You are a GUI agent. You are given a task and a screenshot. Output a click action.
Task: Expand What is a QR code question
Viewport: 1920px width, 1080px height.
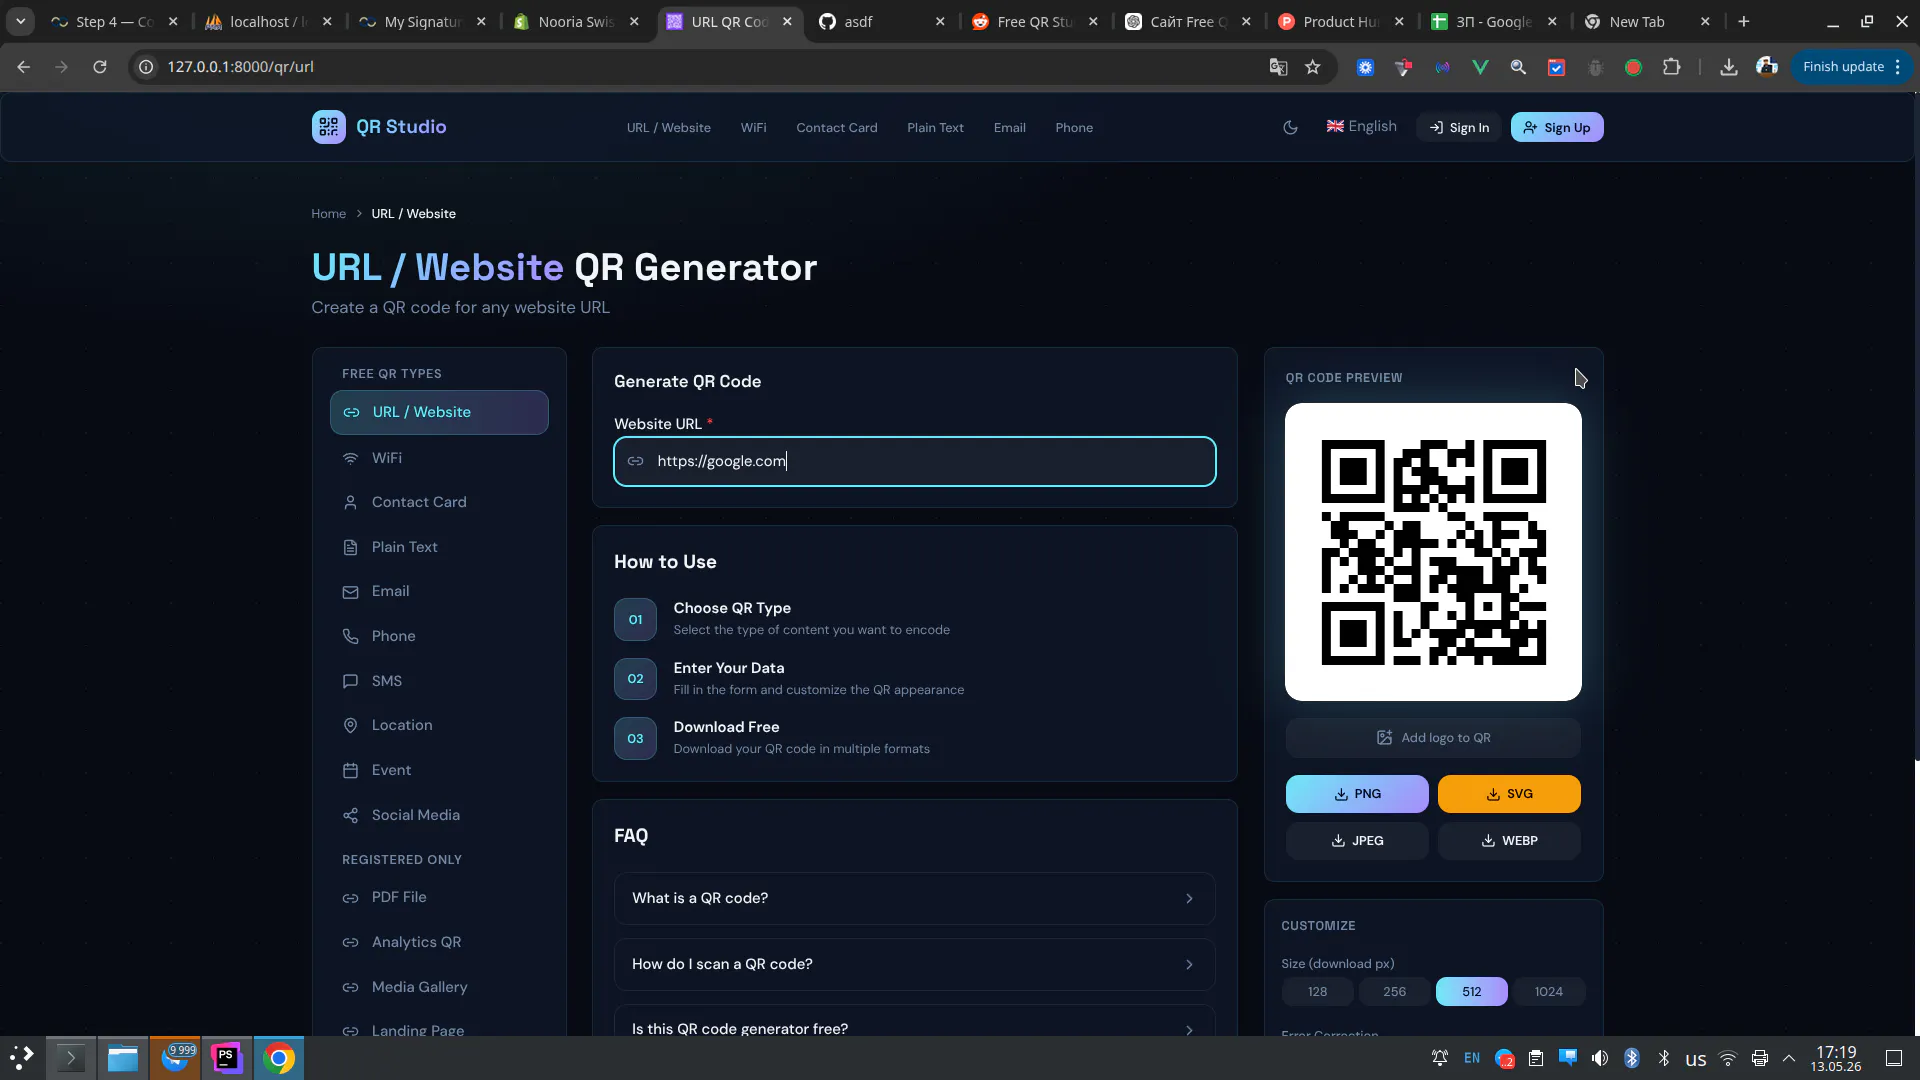[915, 898]
